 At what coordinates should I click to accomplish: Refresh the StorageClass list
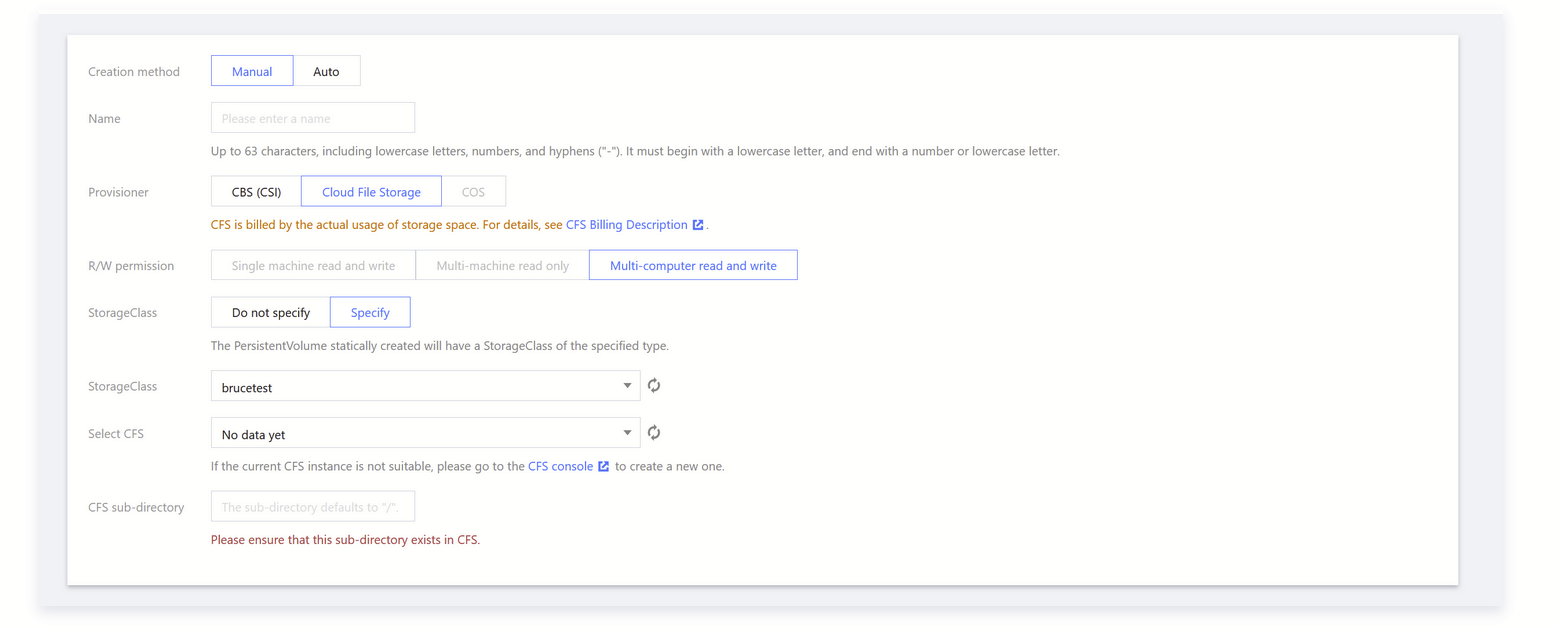pos(654,386)
